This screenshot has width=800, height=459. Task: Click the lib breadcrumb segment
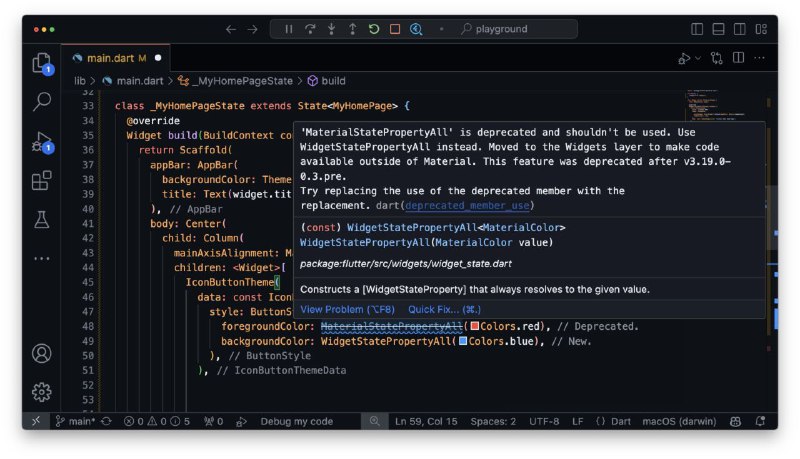(80, 81)
